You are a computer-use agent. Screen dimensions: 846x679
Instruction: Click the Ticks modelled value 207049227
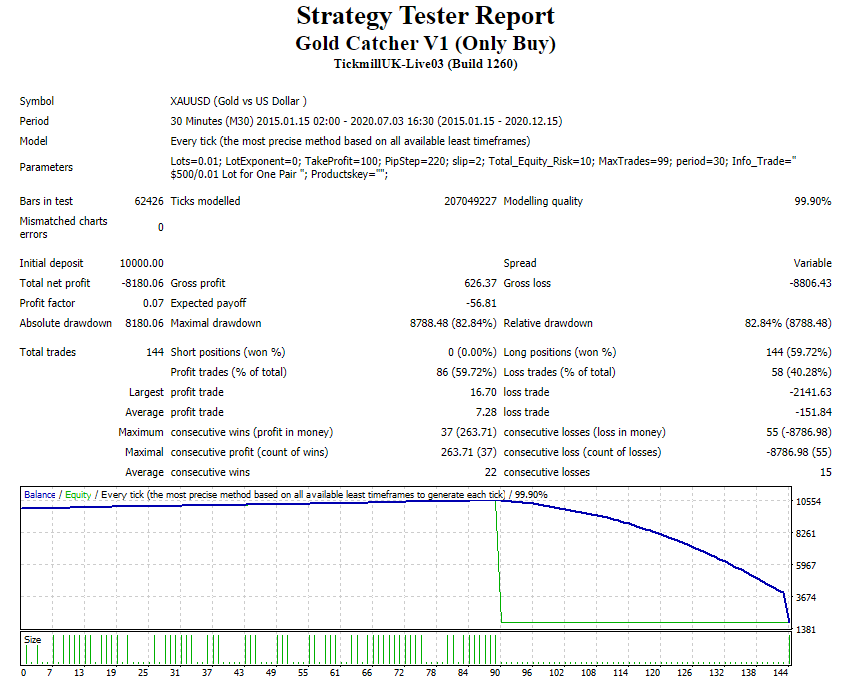pyautogui.click(x=470, y=201)
